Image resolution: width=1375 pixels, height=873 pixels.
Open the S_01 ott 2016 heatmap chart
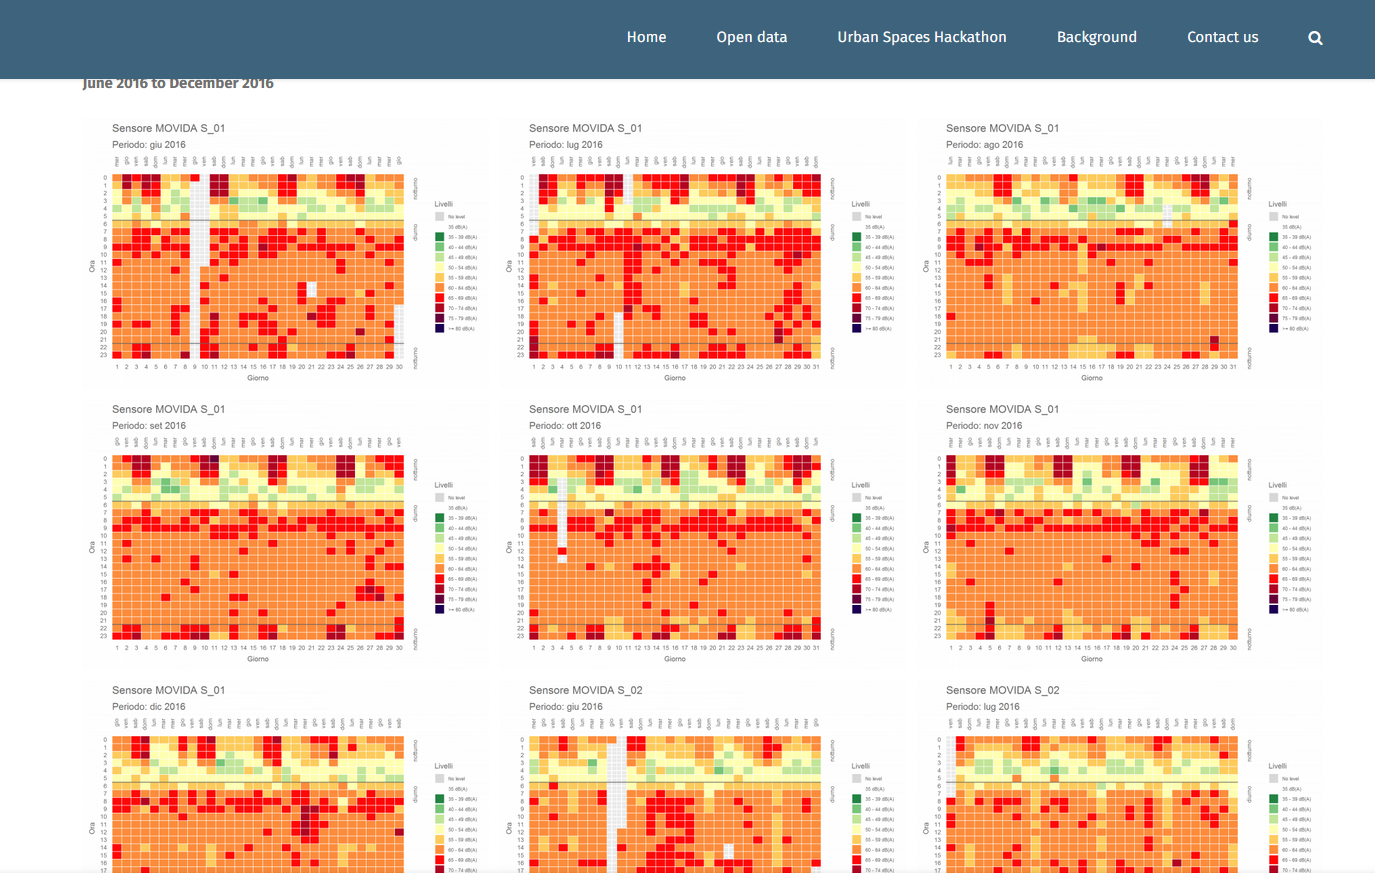click(x=675, y=547)
